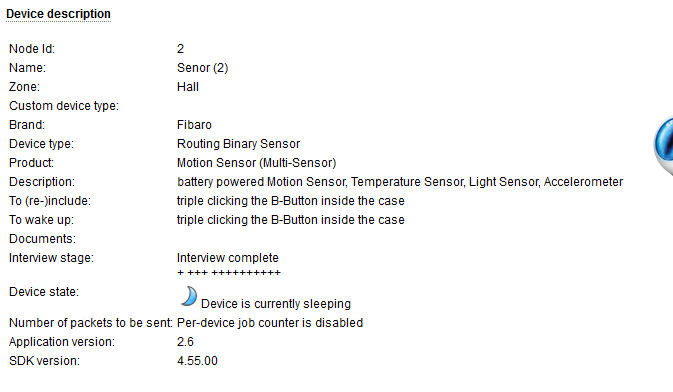Click Per-device job counter is disabled

(270, 323)
